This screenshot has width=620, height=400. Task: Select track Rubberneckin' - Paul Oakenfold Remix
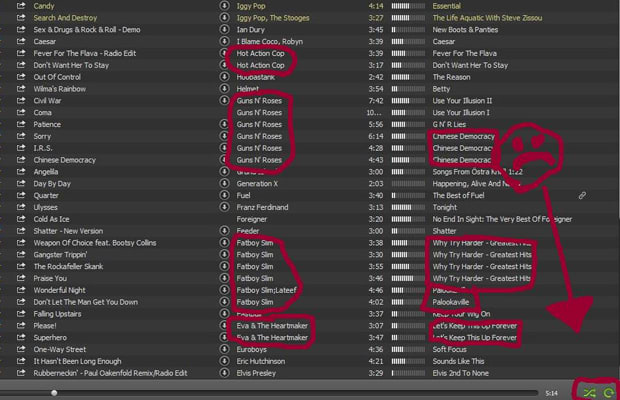click(x=110, y=373)
